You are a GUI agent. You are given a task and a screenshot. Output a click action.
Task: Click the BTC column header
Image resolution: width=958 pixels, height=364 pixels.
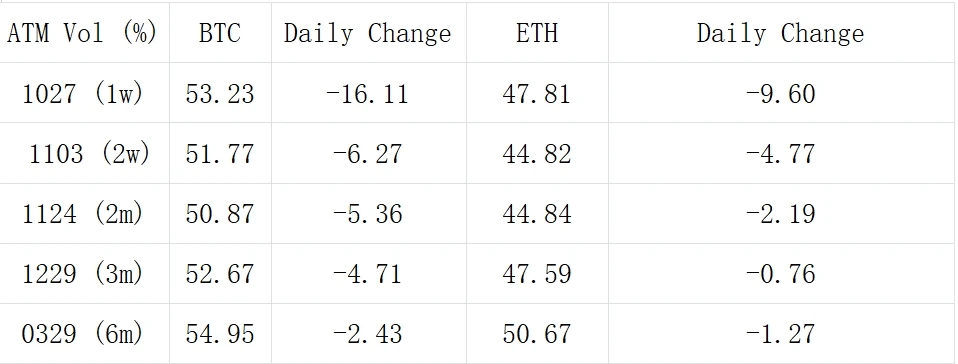[220, 32]
